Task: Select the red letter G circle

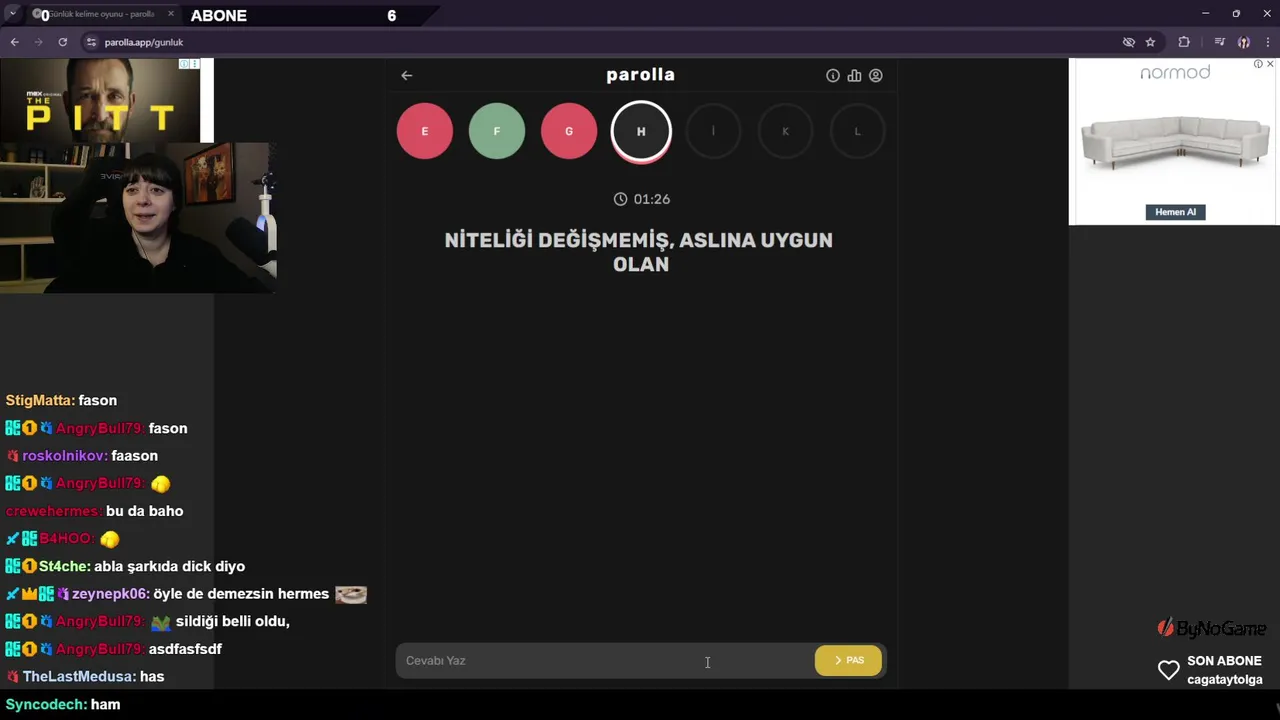Action: (569, 131)
